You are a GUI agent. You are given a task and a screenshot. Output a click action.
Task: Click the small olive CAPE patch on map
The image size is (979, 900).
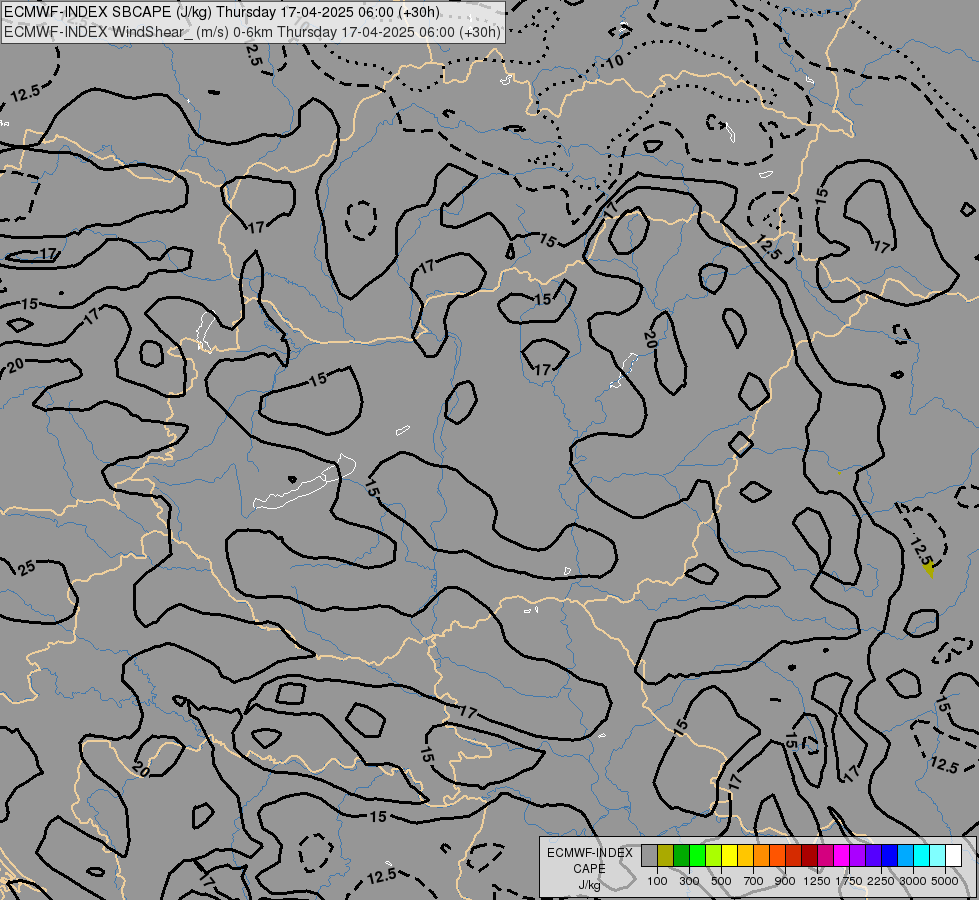pos(929,569)
